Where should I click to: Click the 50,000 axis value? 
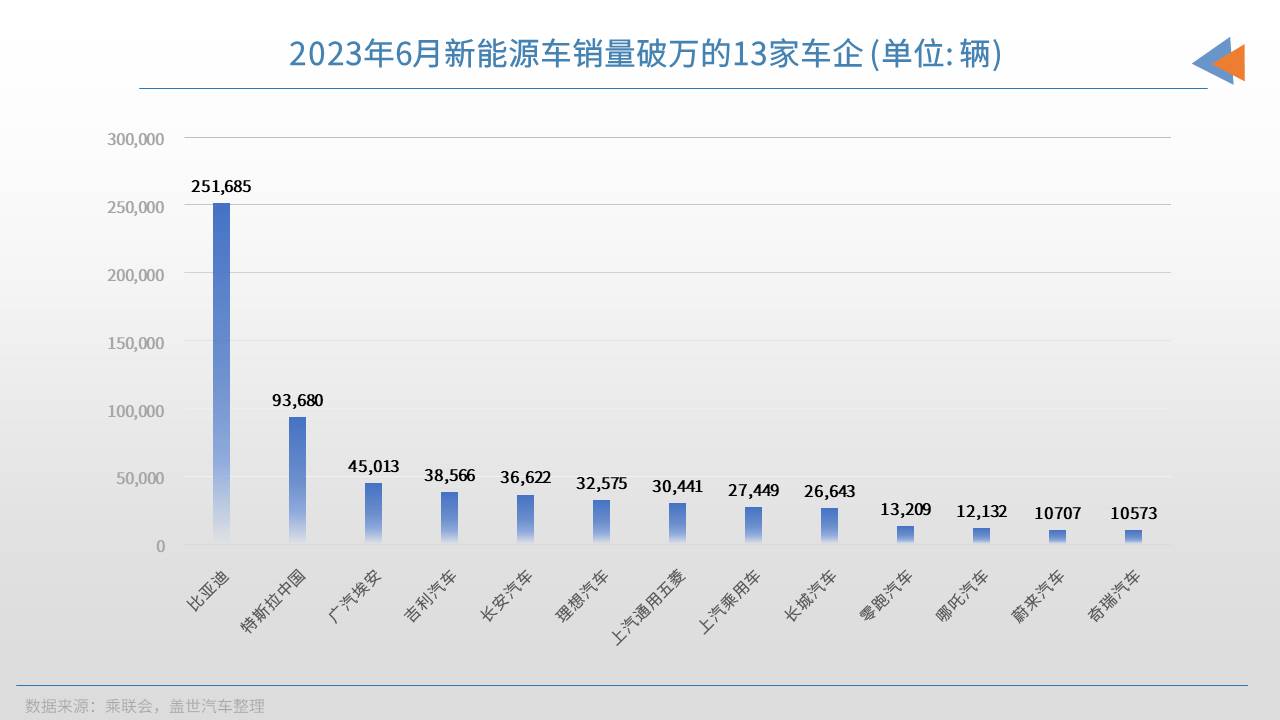point(140,478)
